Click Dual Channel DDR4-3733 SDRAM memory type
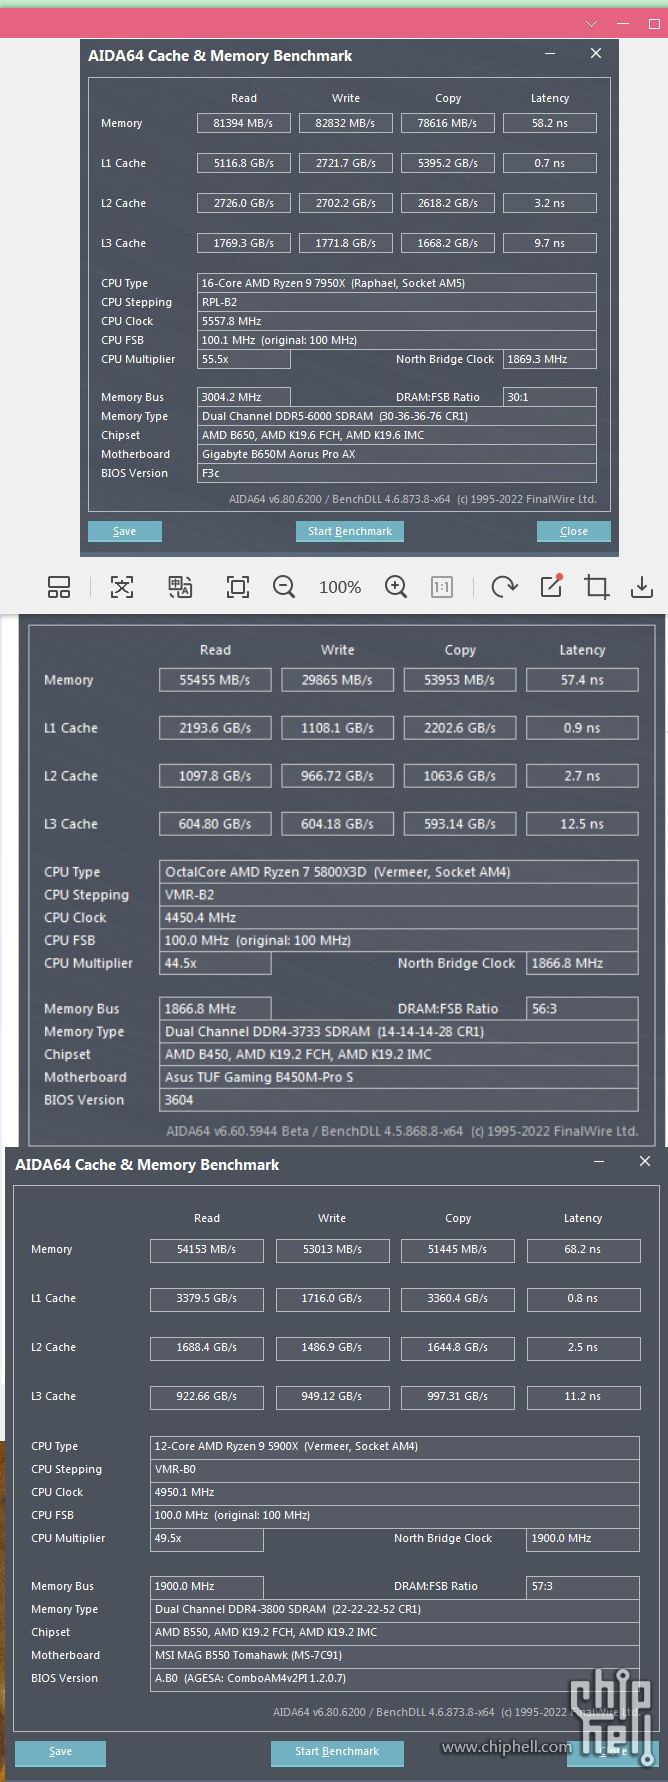 [x=399, y=1031]
